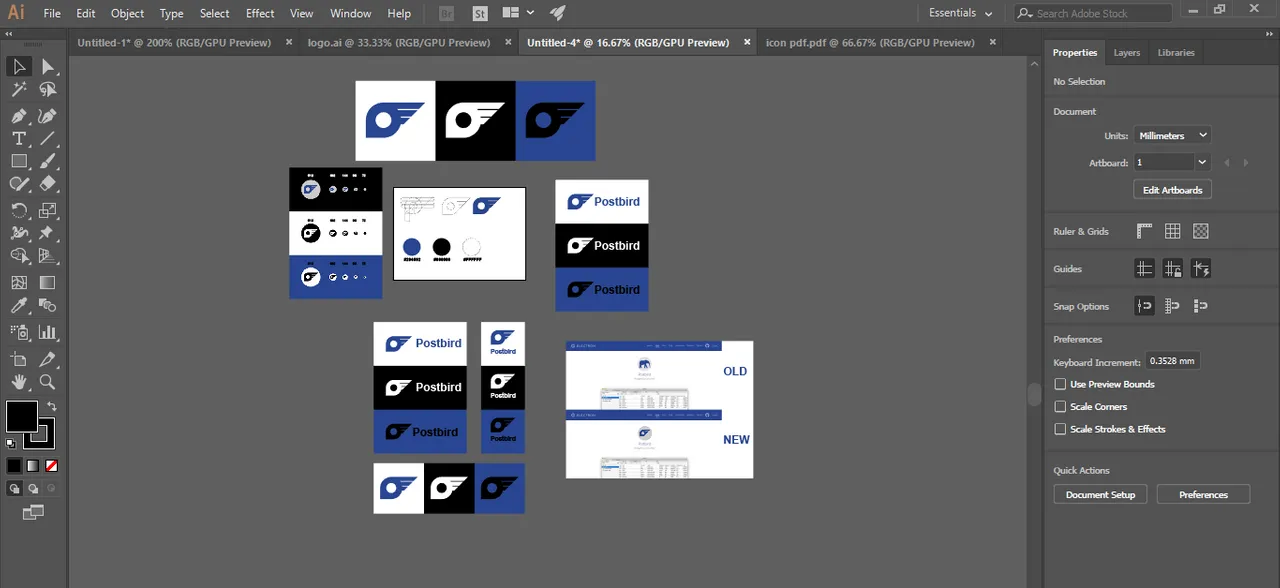Select the Eraser tool
The width and height of the screenshot is (1280, 588).
pos(47,184)
